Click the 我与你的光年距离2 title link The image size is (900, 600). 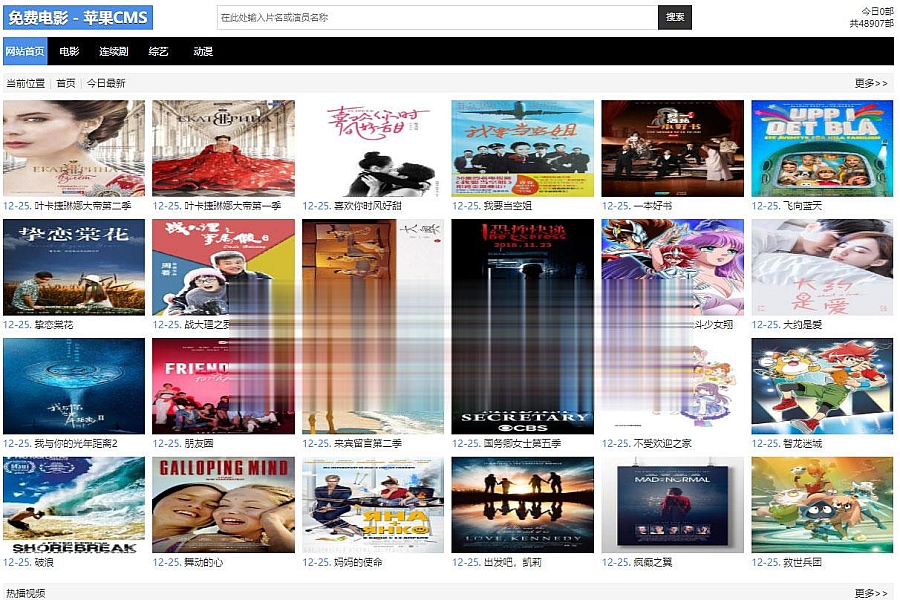tap(76, 443)
